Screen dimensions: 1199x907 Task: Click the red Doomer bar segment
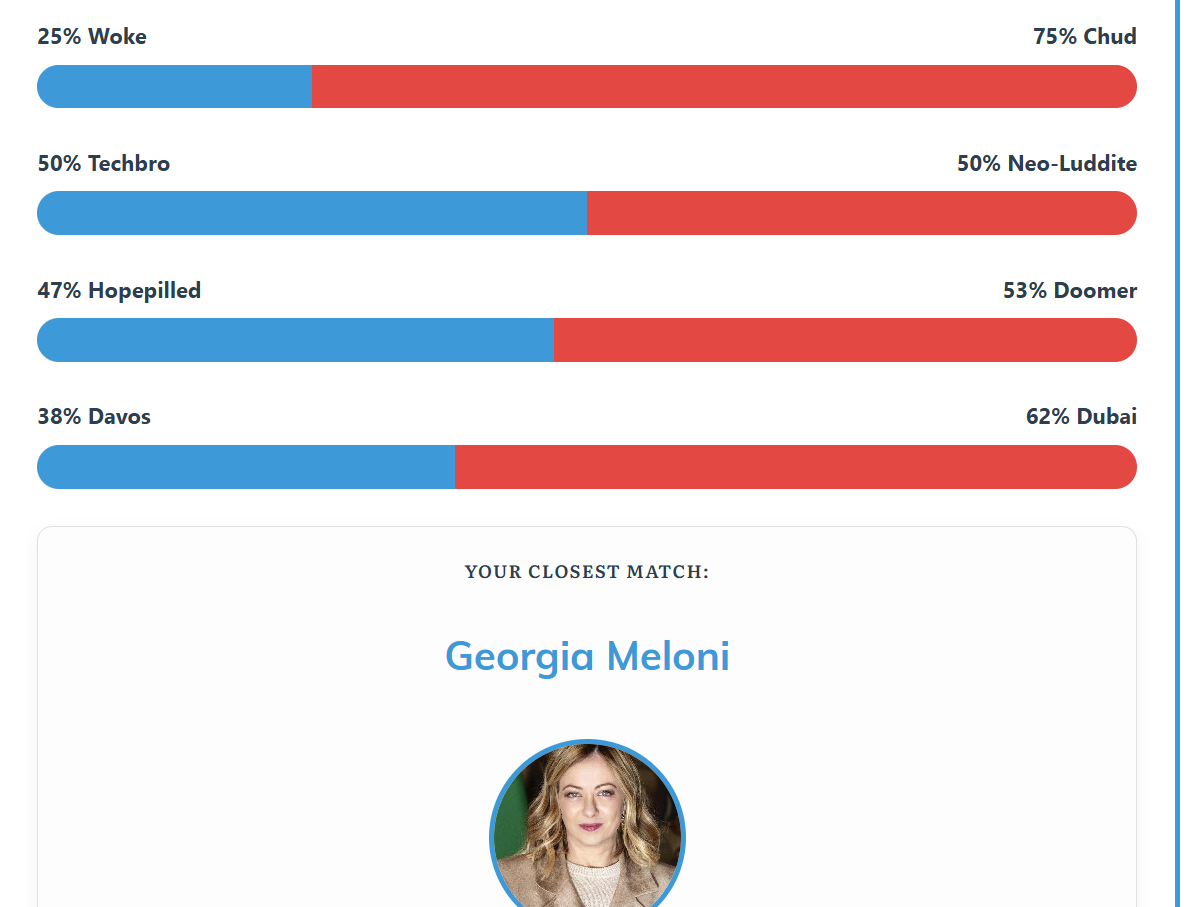click(845, 340)
